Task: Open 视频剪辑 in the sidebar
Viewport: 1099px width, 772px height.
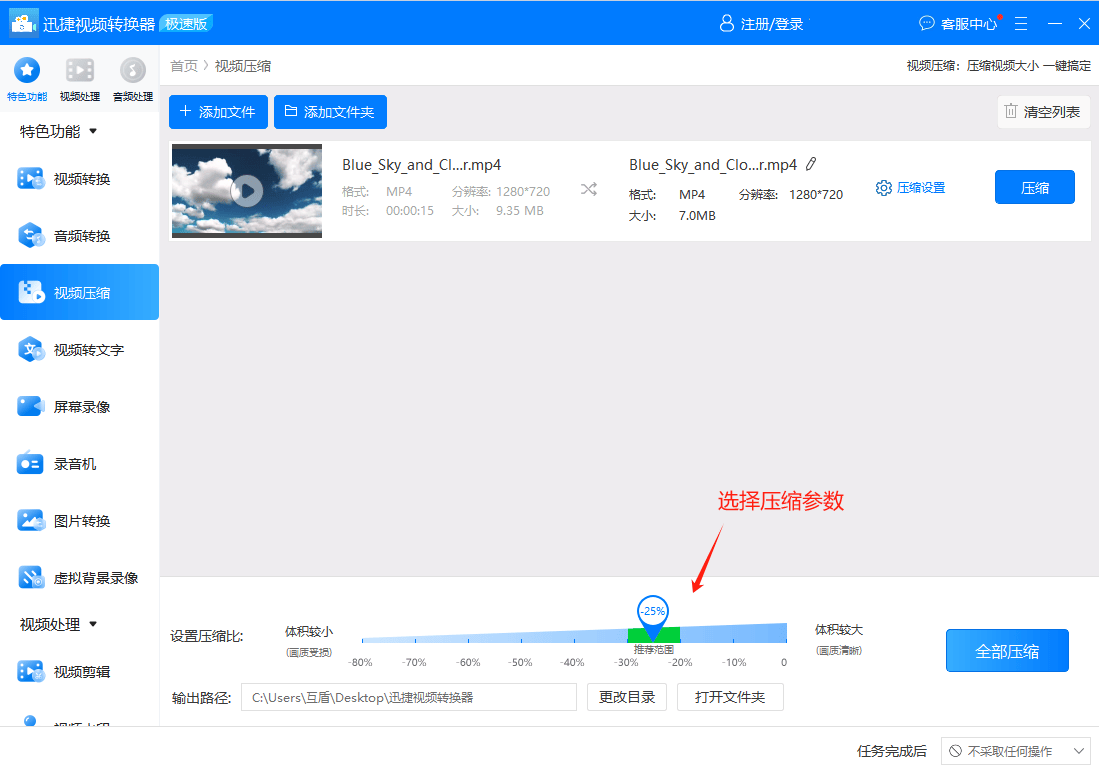Action: [79, 672]
